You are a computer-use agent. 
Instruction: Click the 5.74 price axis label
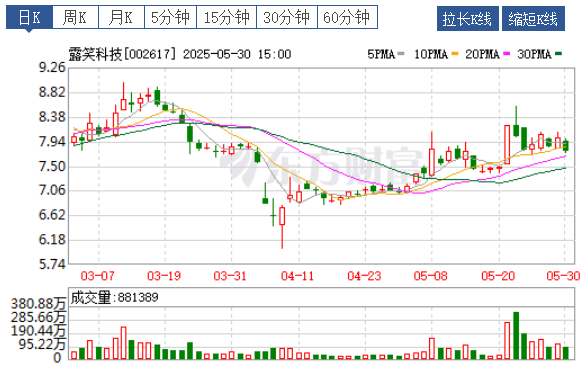coord(52,264)
